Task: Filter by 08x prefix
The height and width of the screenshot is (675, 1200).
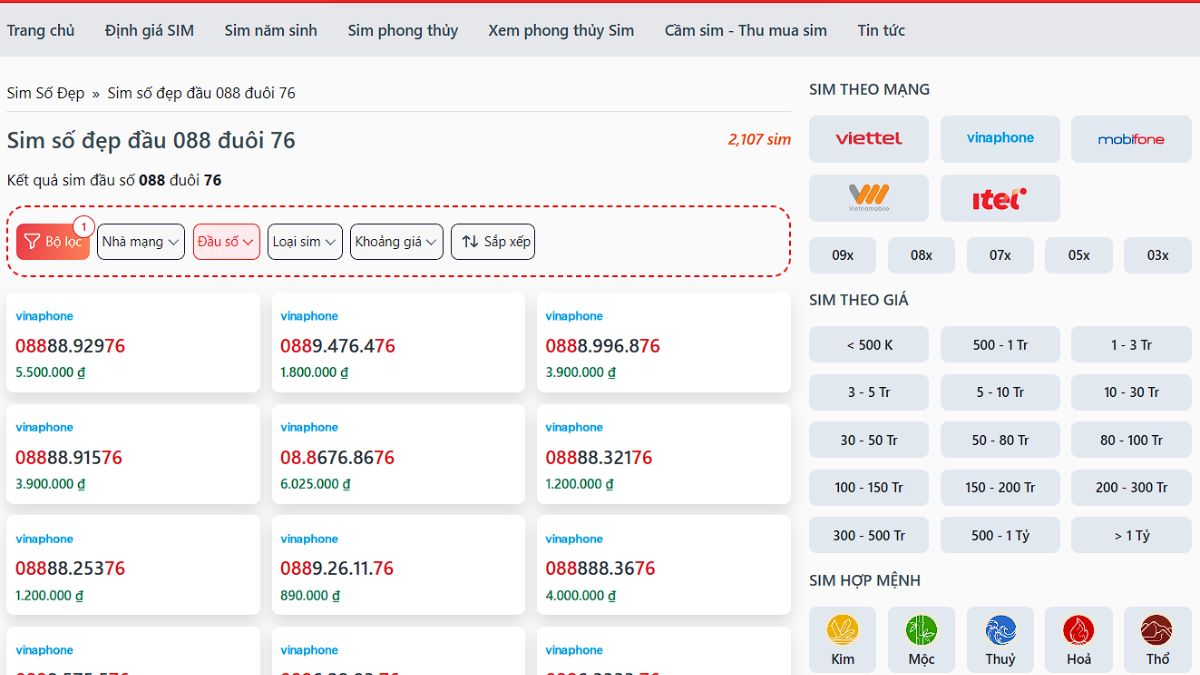Action: [x=921, y=255]
